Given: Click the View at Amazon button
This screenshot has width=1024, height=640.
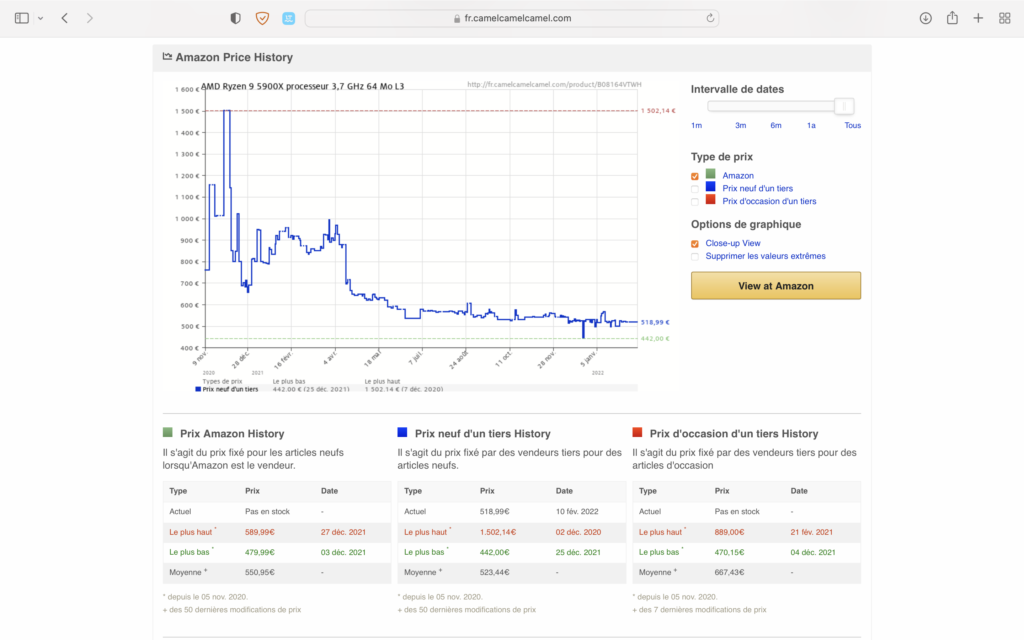Looking at the screenshot, I should (x=776, y=285).
